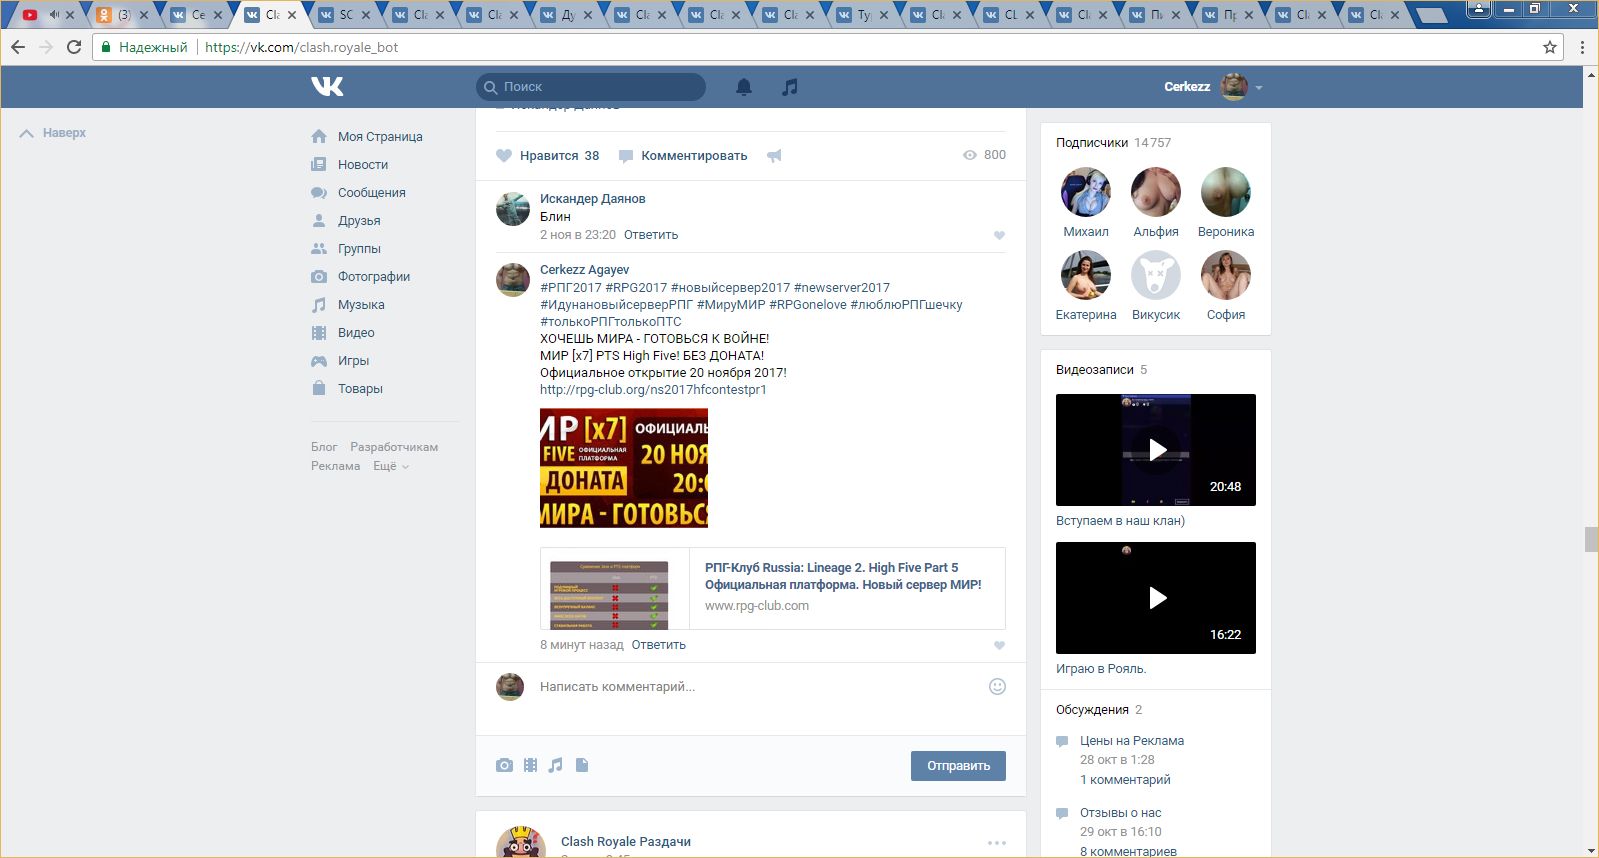Open the Clash Royale Раздачи post options menu
The width and height of the screenshot is (1599, 858).
(997, 843)
